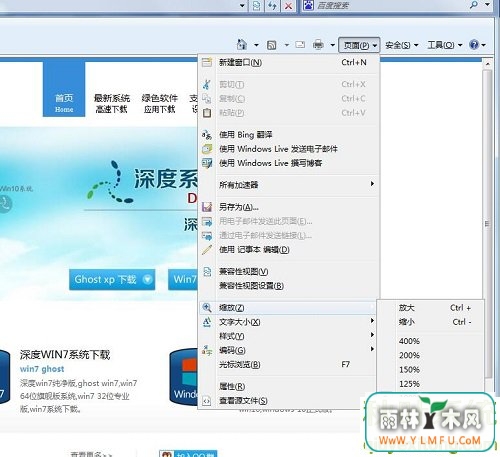Open the 页面(P) dropdown menu
The image size is (500, 457).
359,45
